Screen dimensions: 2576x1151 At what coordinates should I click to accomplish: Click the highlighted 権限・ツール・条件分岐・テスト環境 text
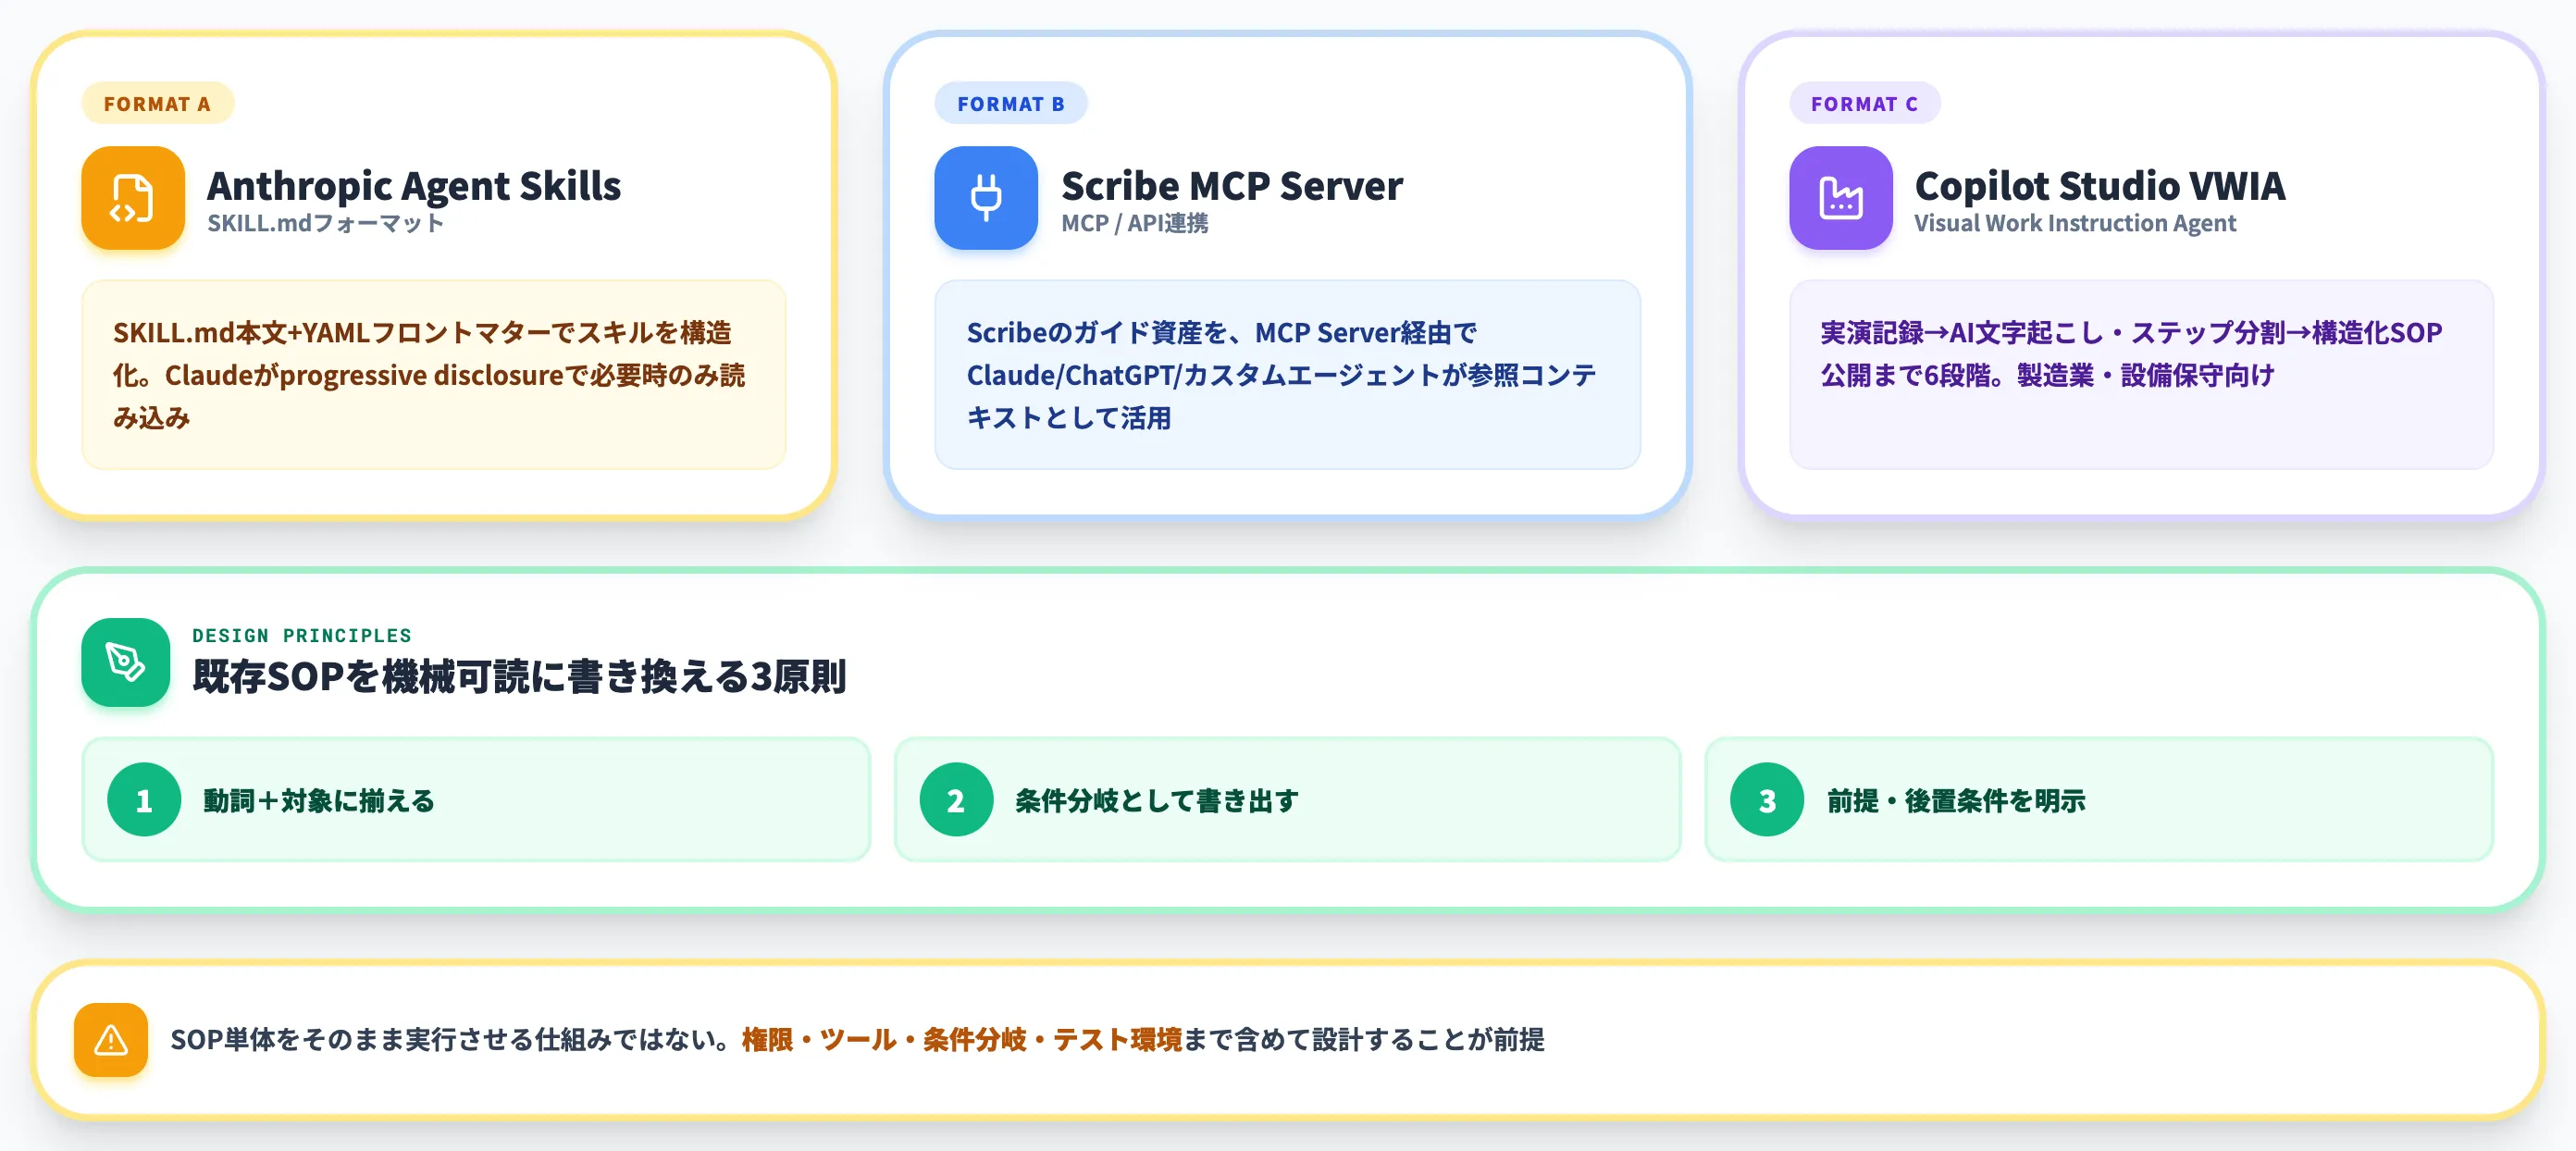962,1040
